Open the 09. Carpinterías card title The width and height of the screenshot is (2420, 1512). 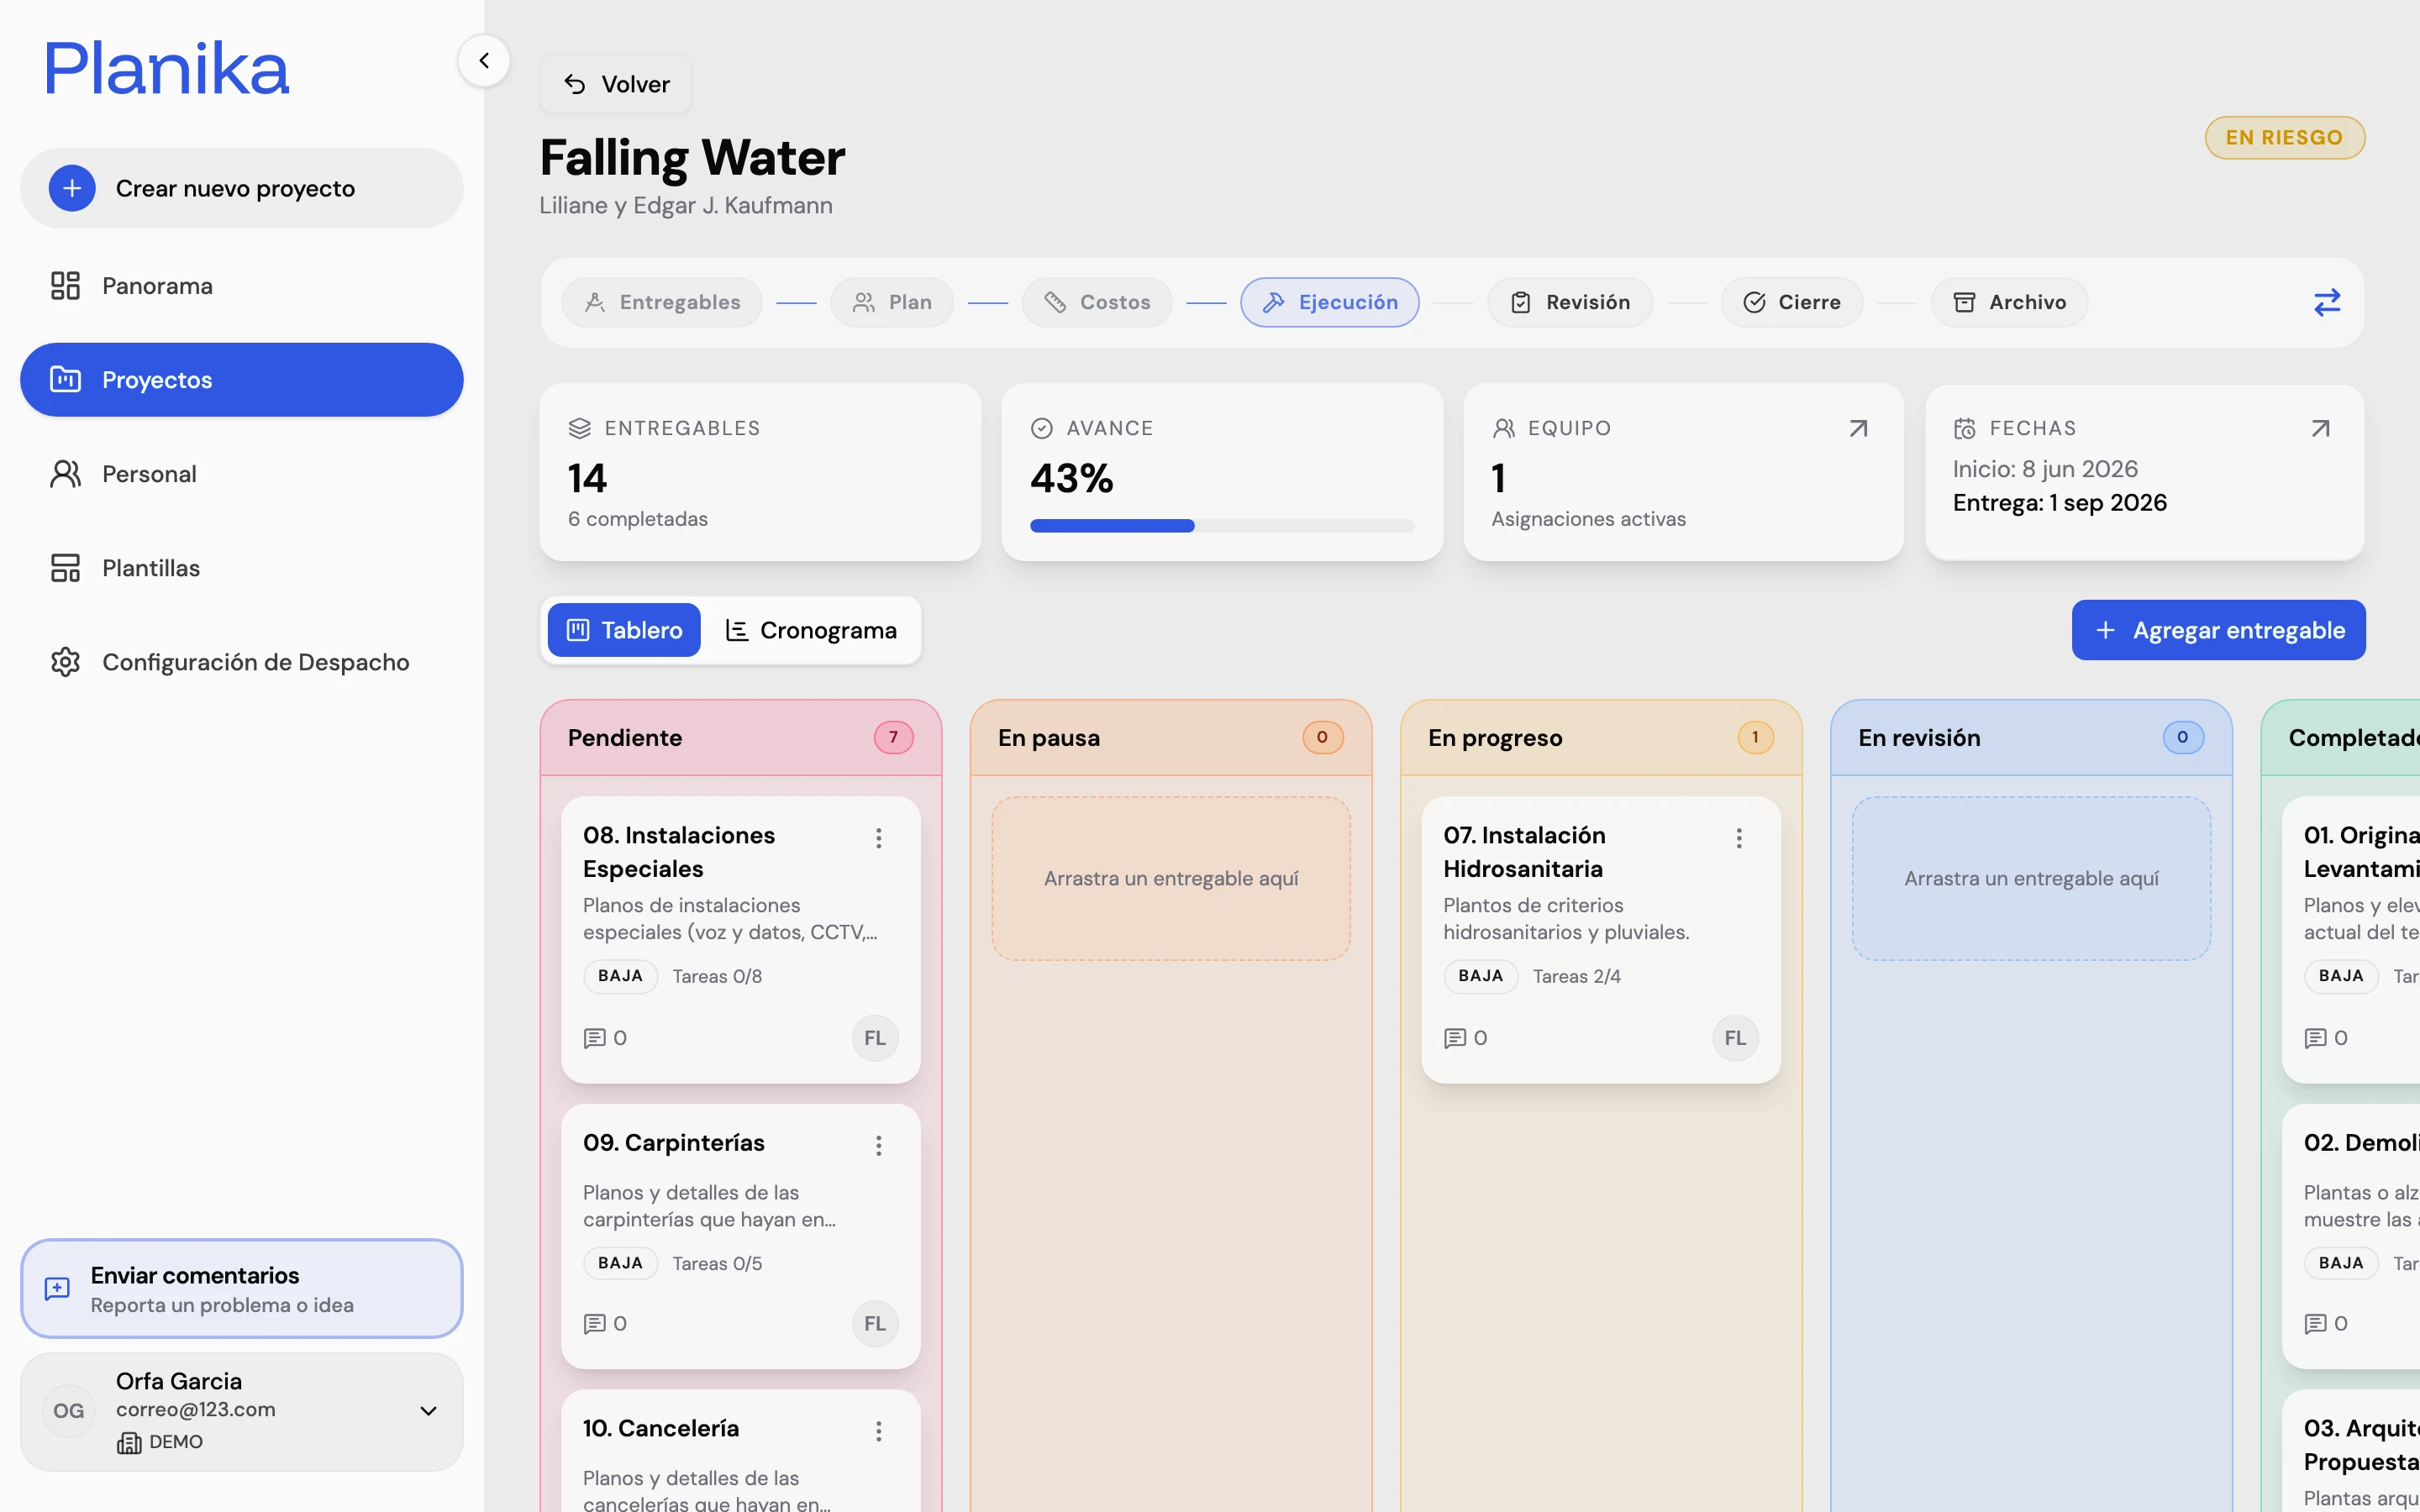[674, 1142]
